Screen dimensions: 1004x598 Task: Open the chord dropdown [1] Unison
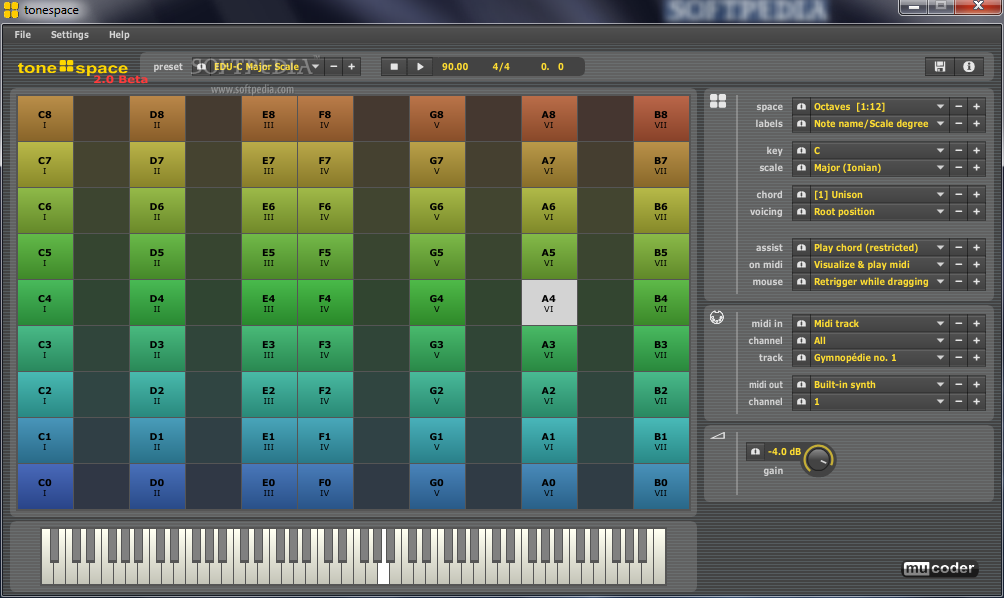tap(878, 195)
